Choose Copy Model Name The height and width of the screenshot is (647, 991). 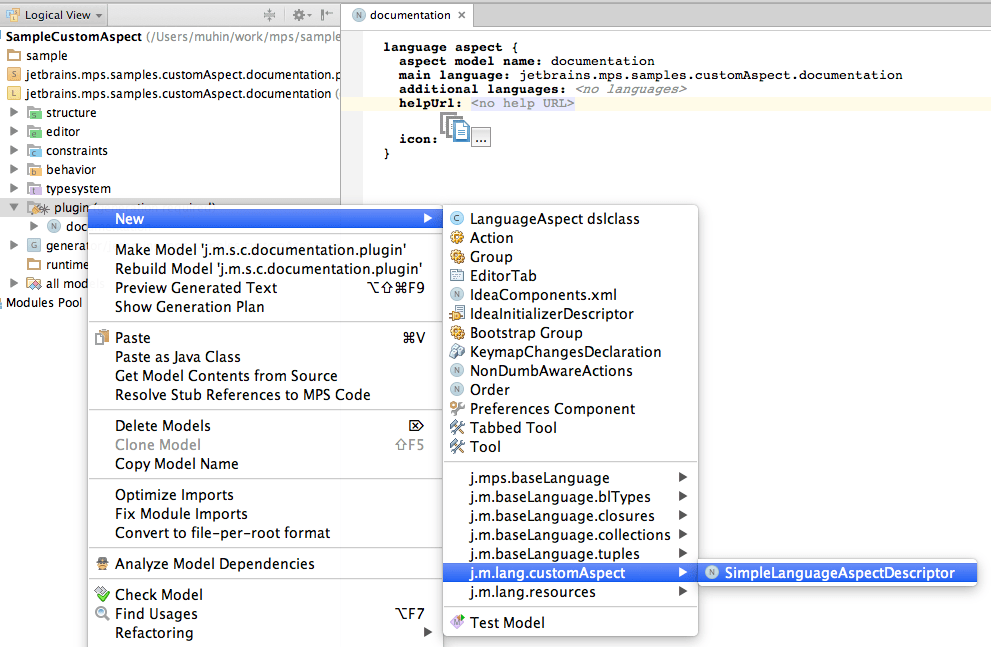pos(265,463)
